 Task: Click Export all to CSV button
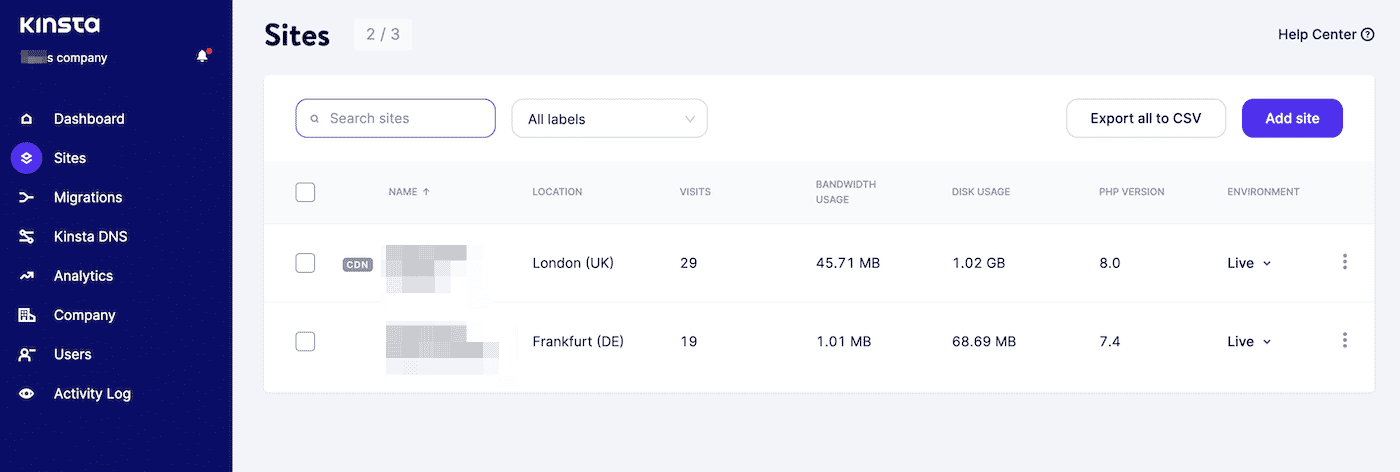point(1145,118)
